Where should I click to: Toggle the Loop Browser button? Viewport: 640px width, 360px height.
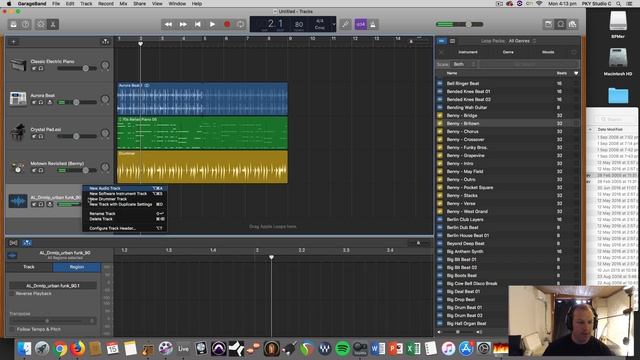pyautogui.click(x=561, y=24)
